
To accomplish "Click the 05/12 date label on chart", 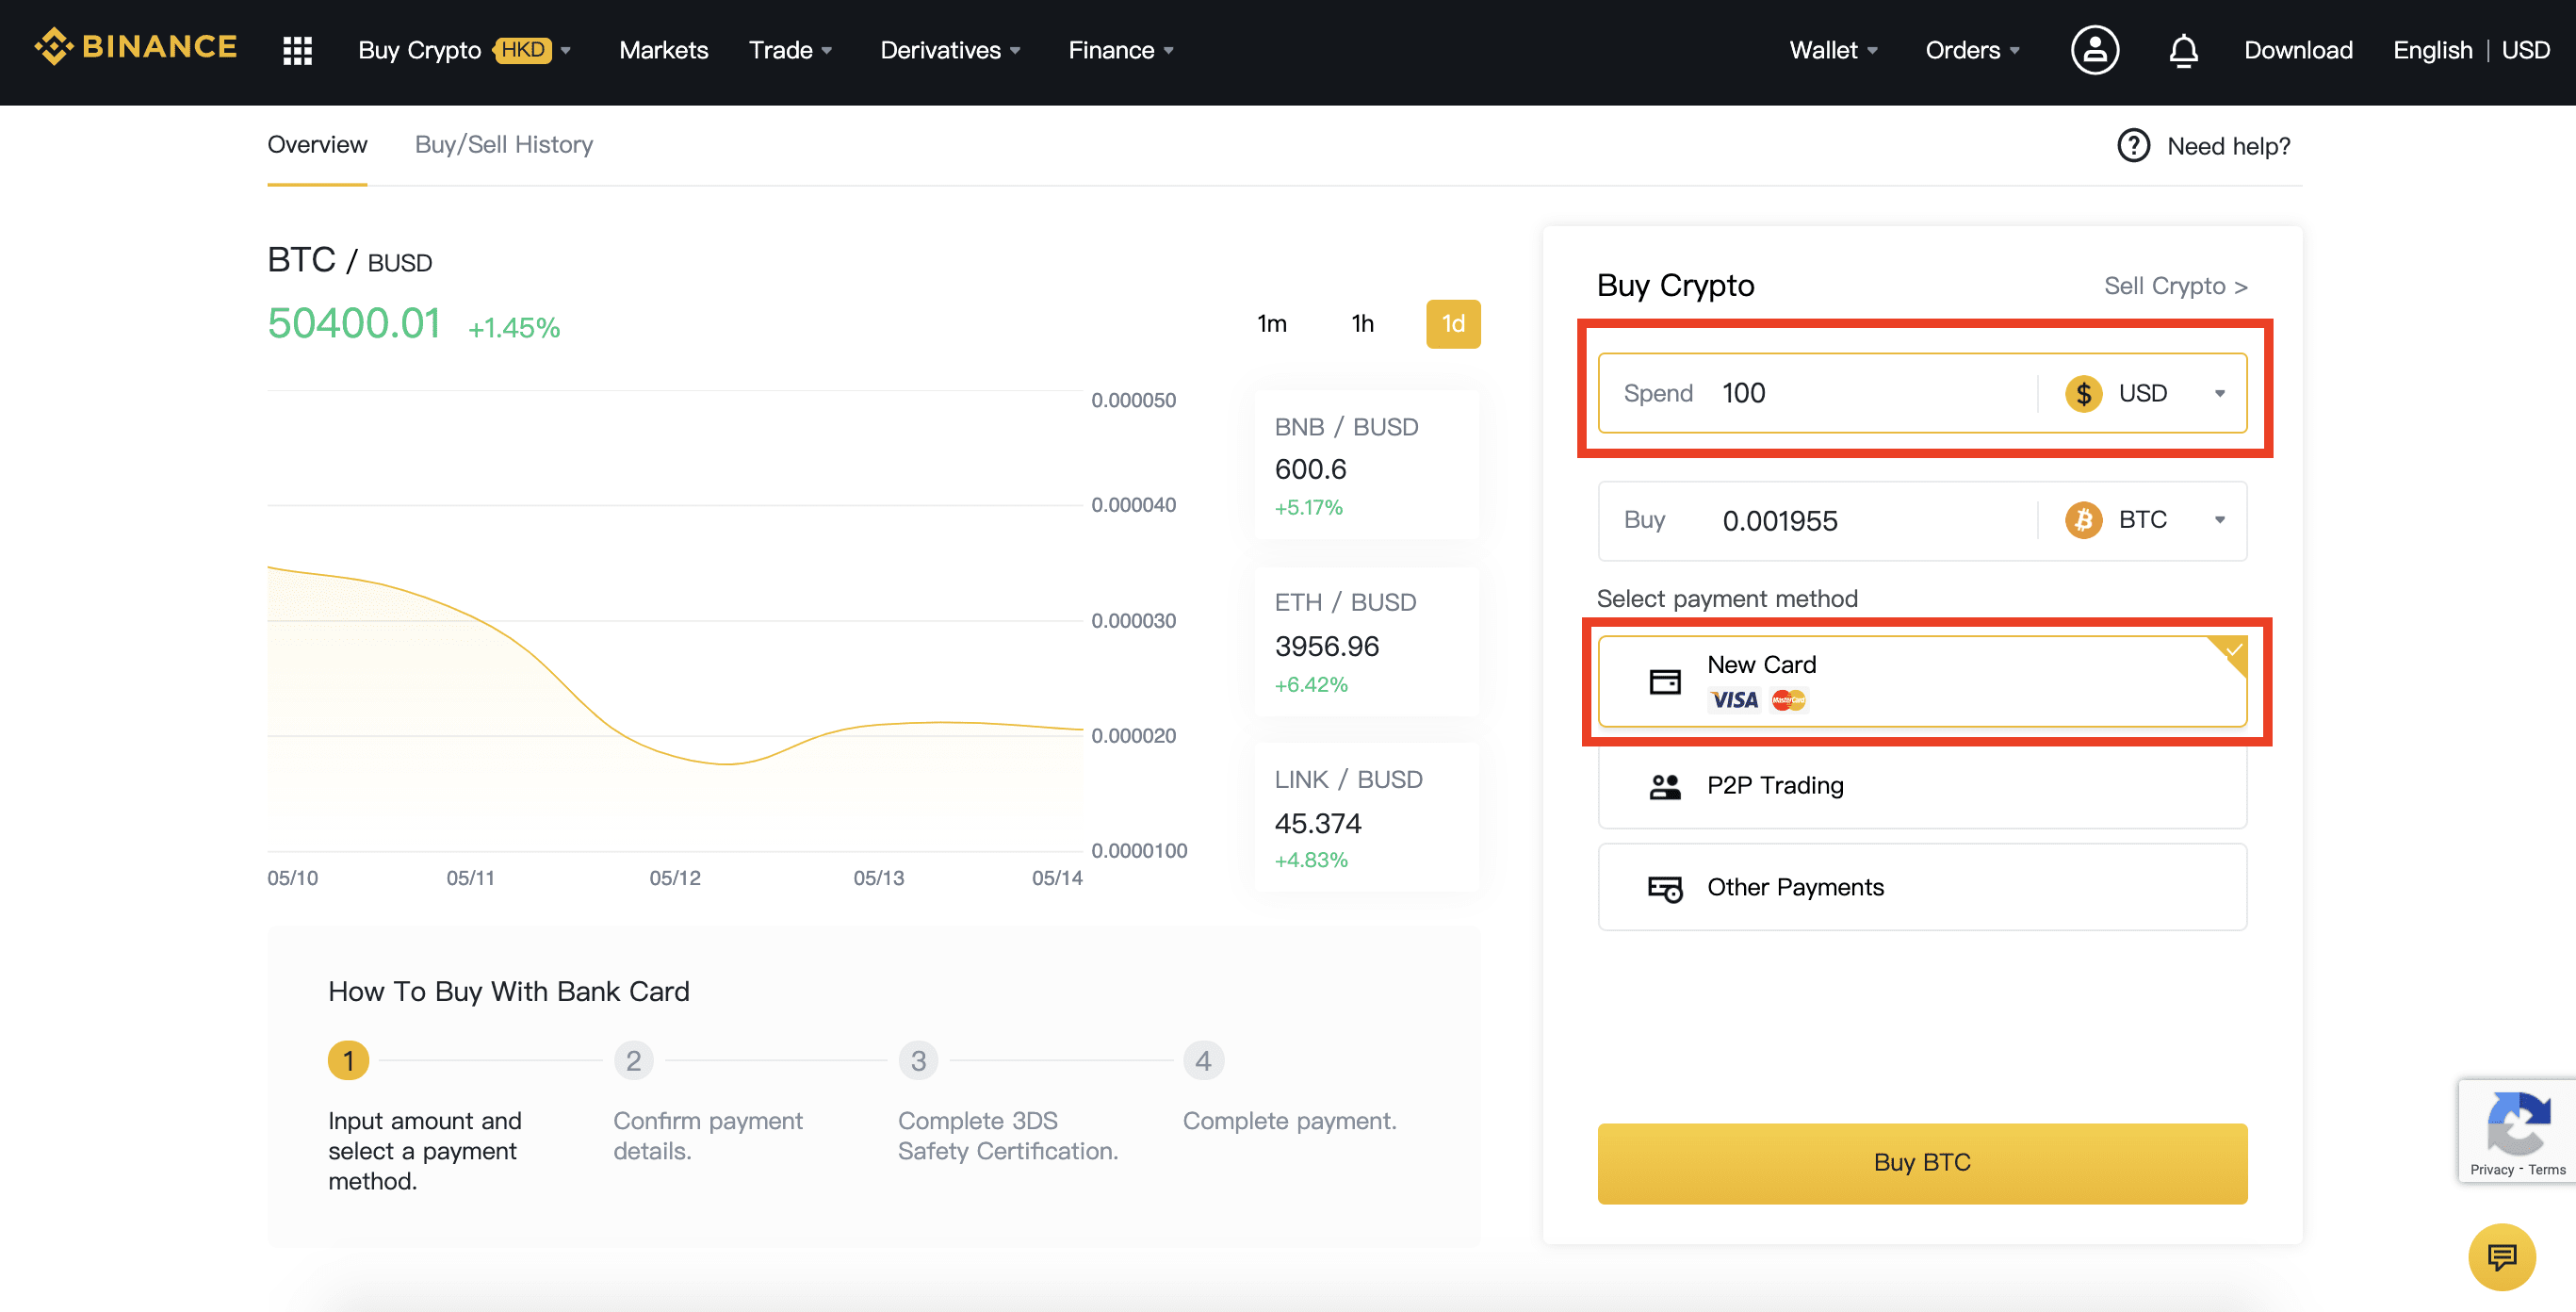I will (x=674, y=878).
